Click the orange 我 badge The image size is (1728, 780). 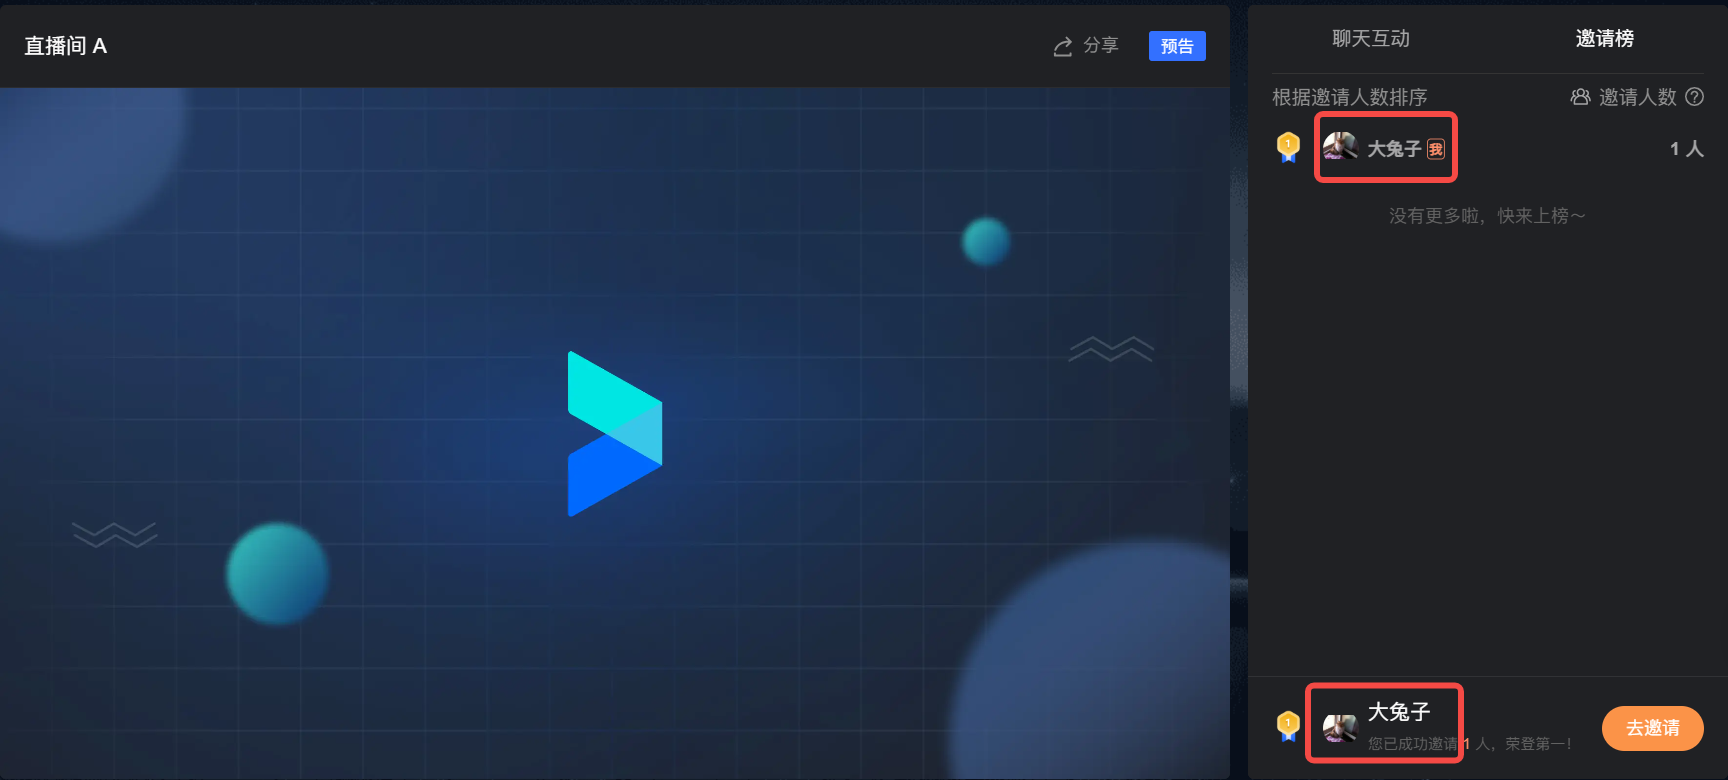(1436, 149)
